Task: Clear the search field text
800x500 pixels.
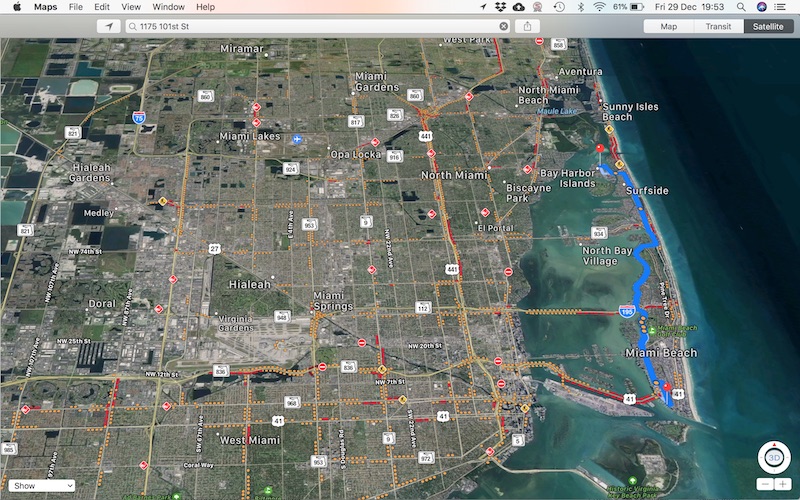Action: [x=503, y=26]
